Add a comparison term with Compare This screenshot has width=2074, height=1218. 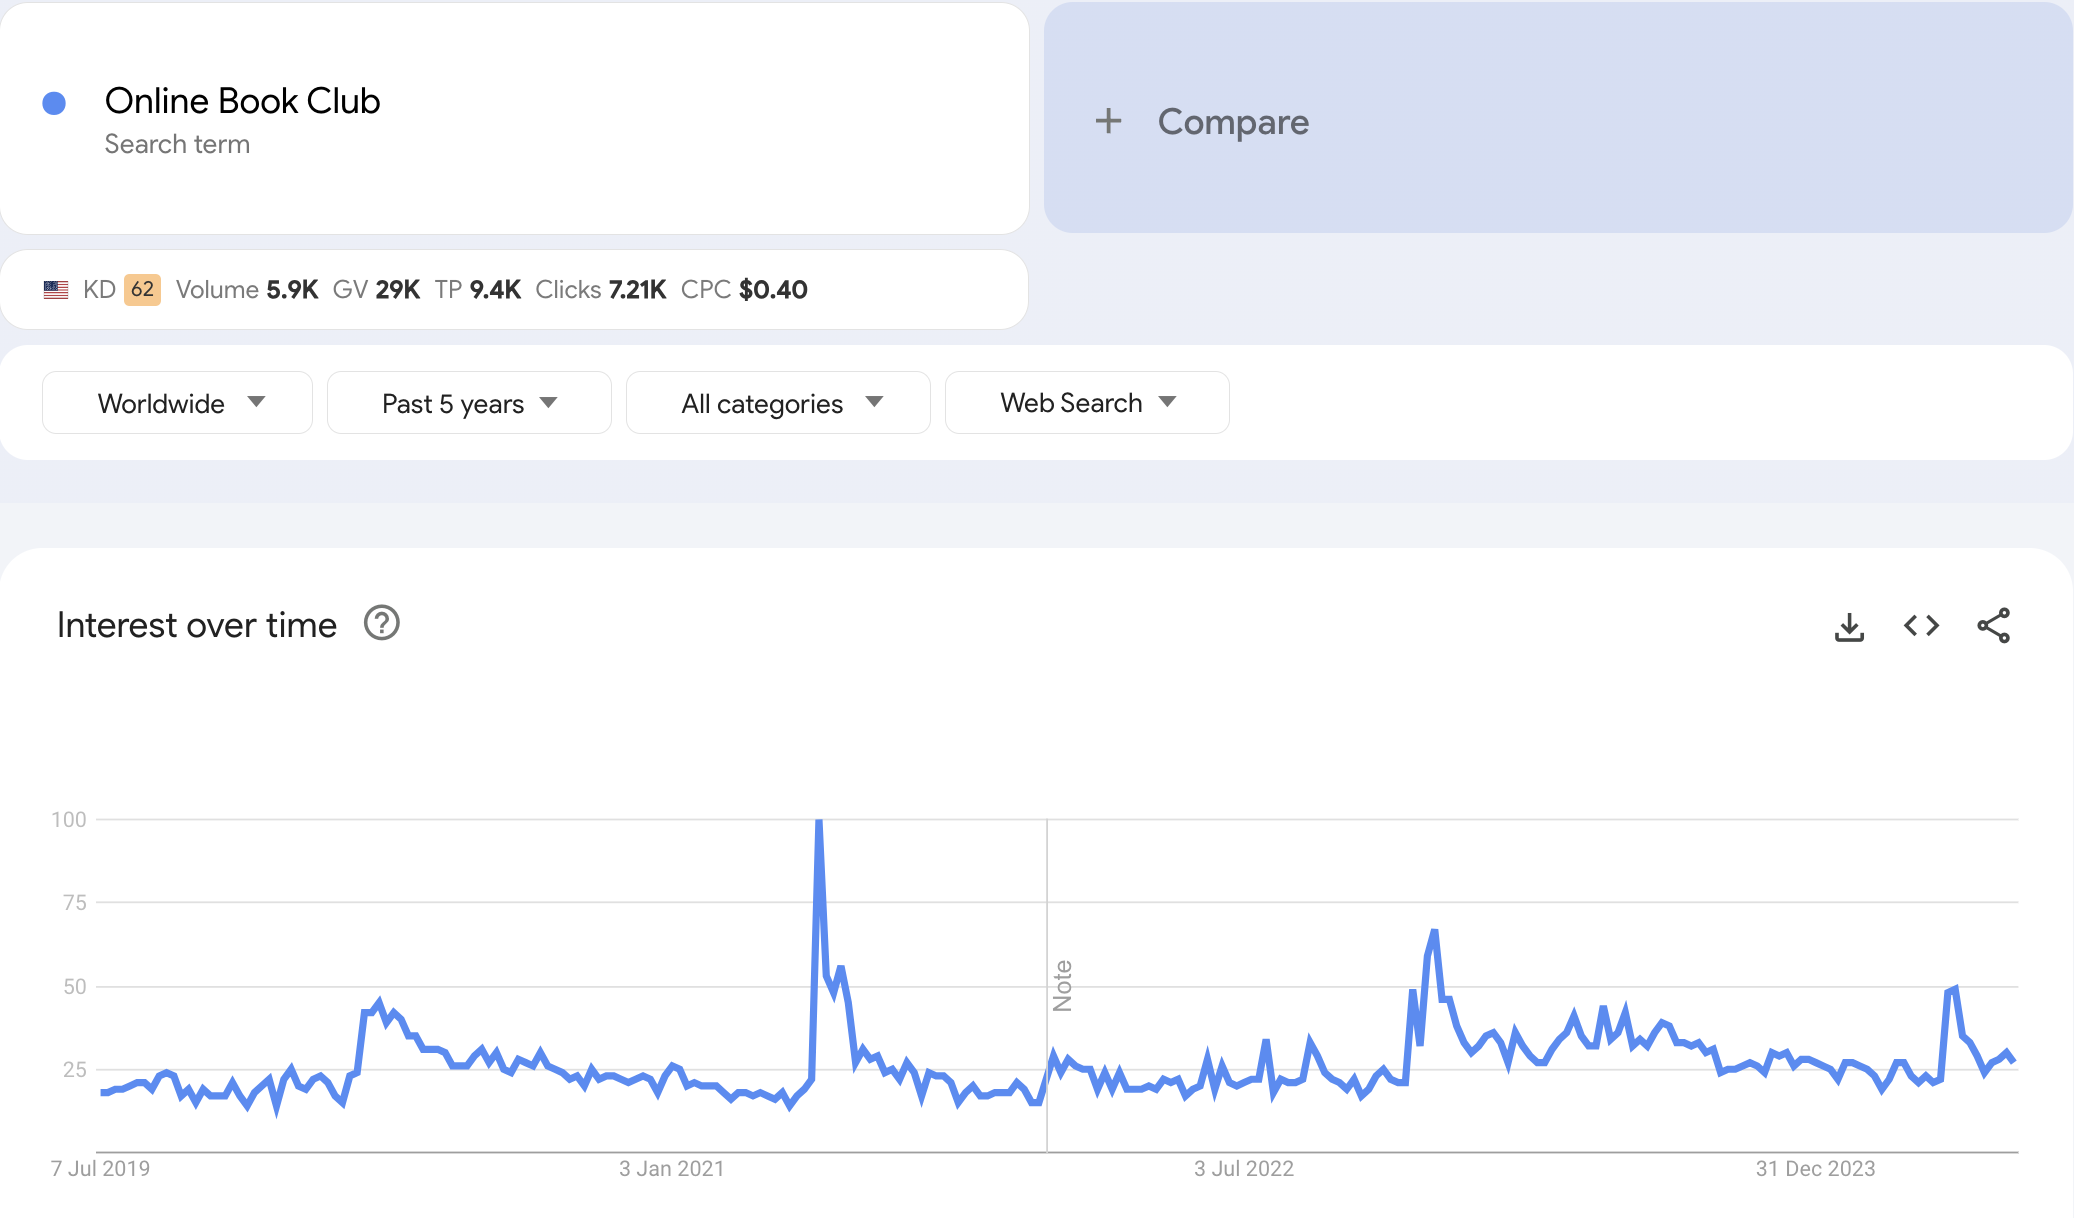tap(1232, 122)
